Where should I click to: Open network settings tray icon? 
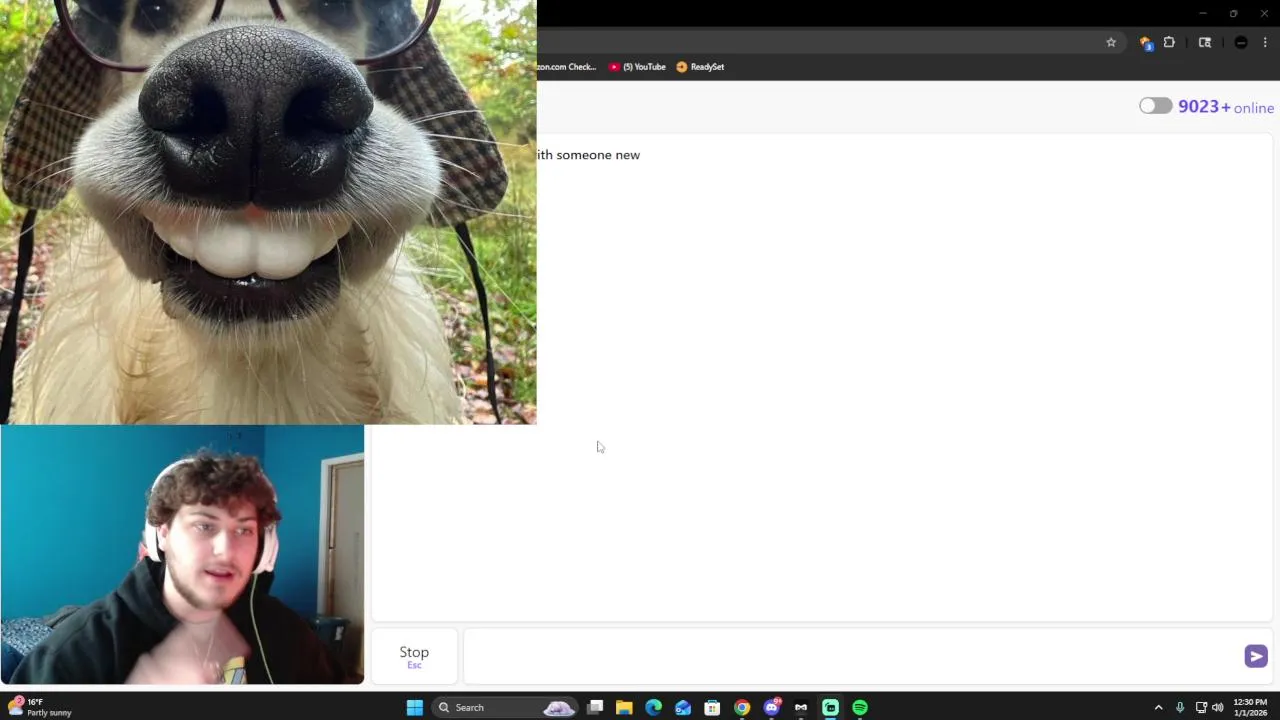[x=1201, y=707]
